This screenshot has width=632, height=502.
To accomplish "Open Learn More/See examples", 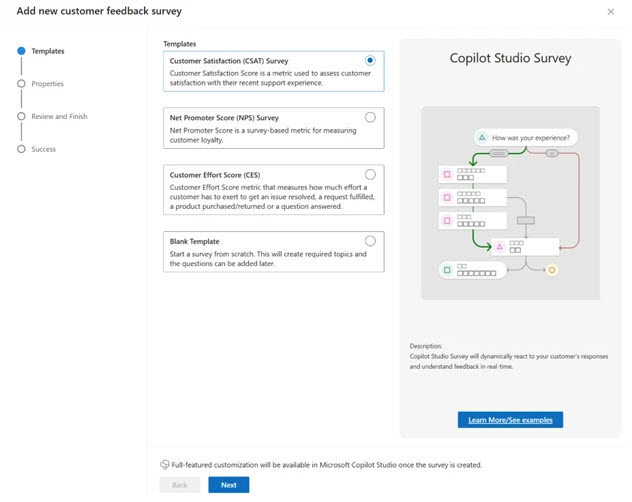I will tap(510, 419).
